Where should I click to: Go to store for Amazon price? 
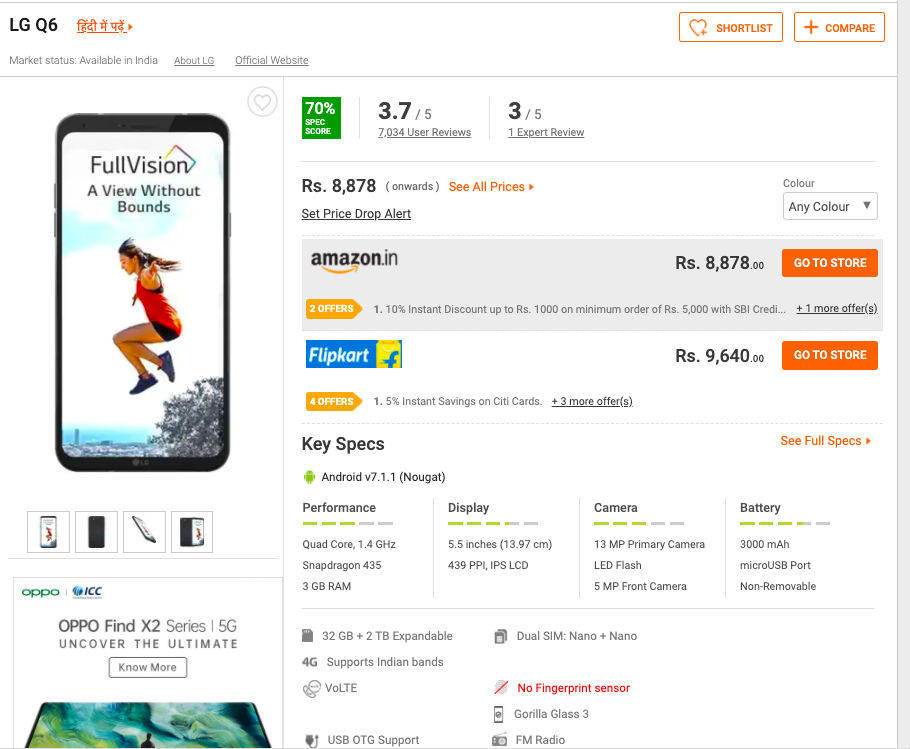(829, 263)
